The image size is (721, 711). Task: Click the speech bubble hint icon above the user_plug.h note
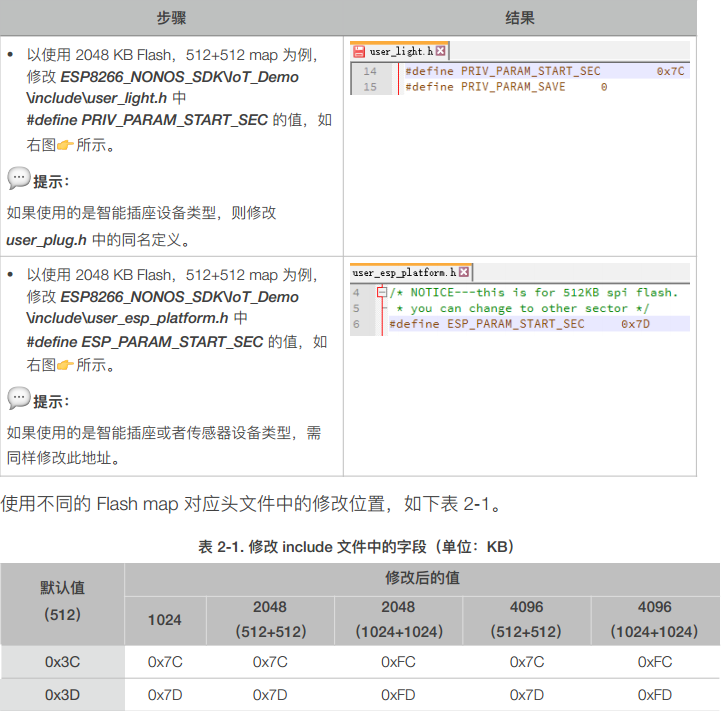pyautogui.click(x=19, y=178)
